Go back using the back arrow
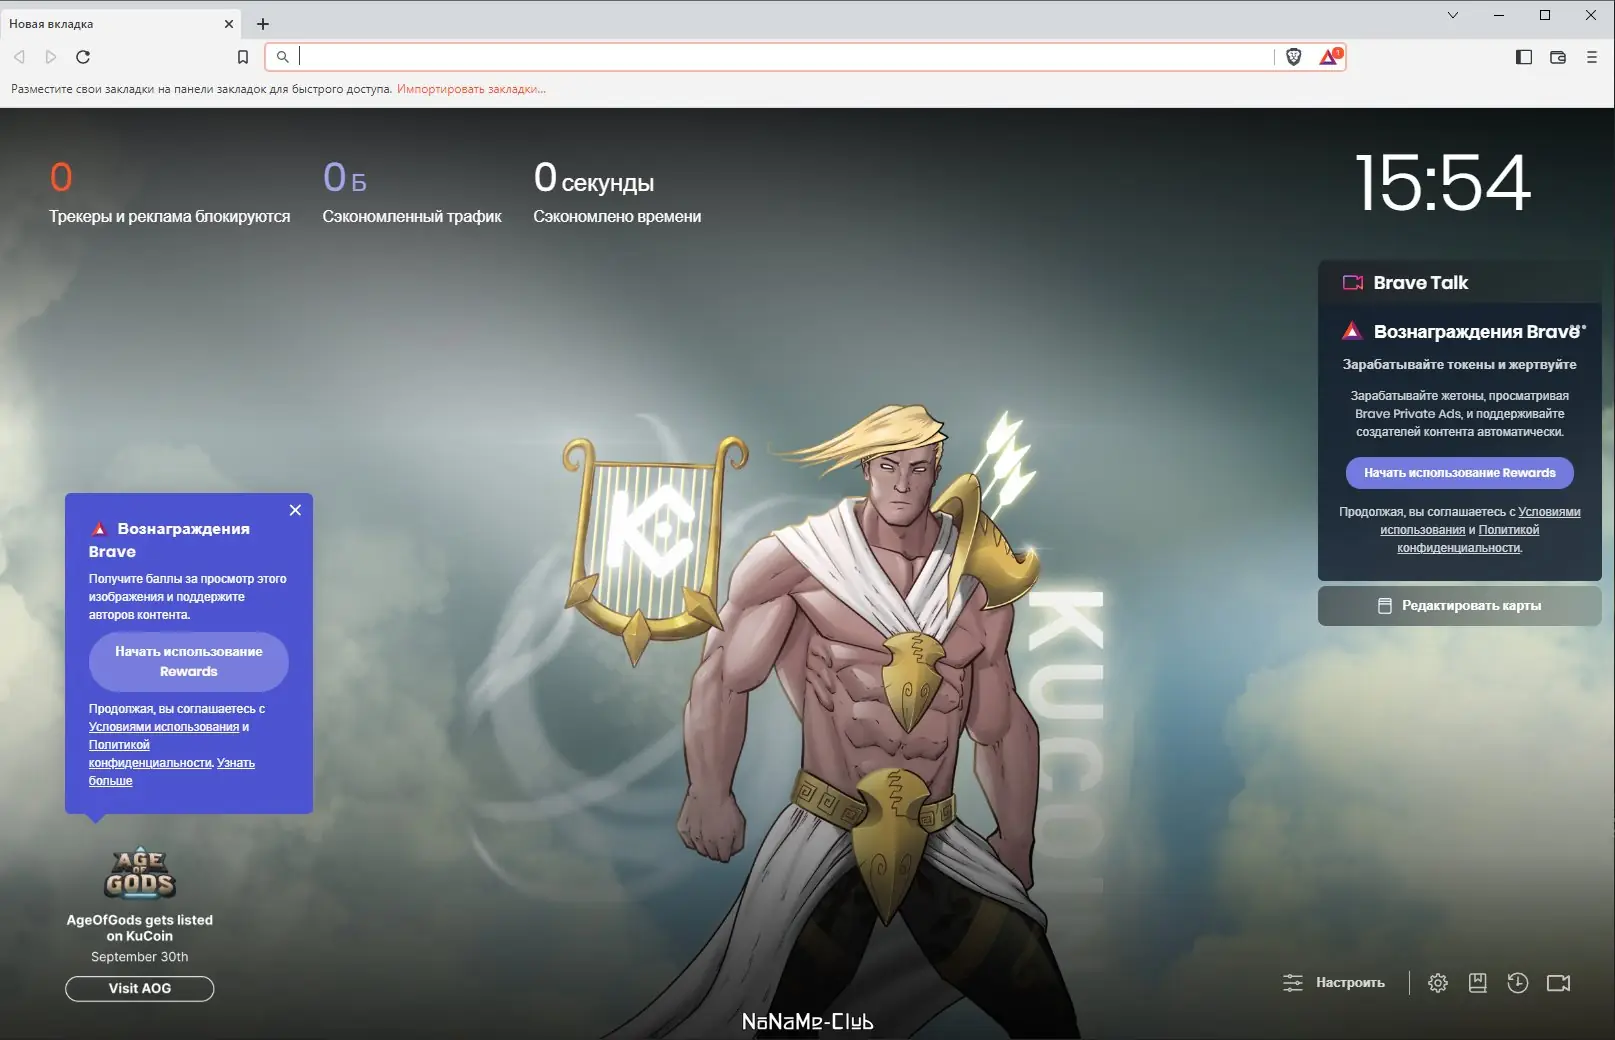1615x1040 pixels. click(19, 57)
